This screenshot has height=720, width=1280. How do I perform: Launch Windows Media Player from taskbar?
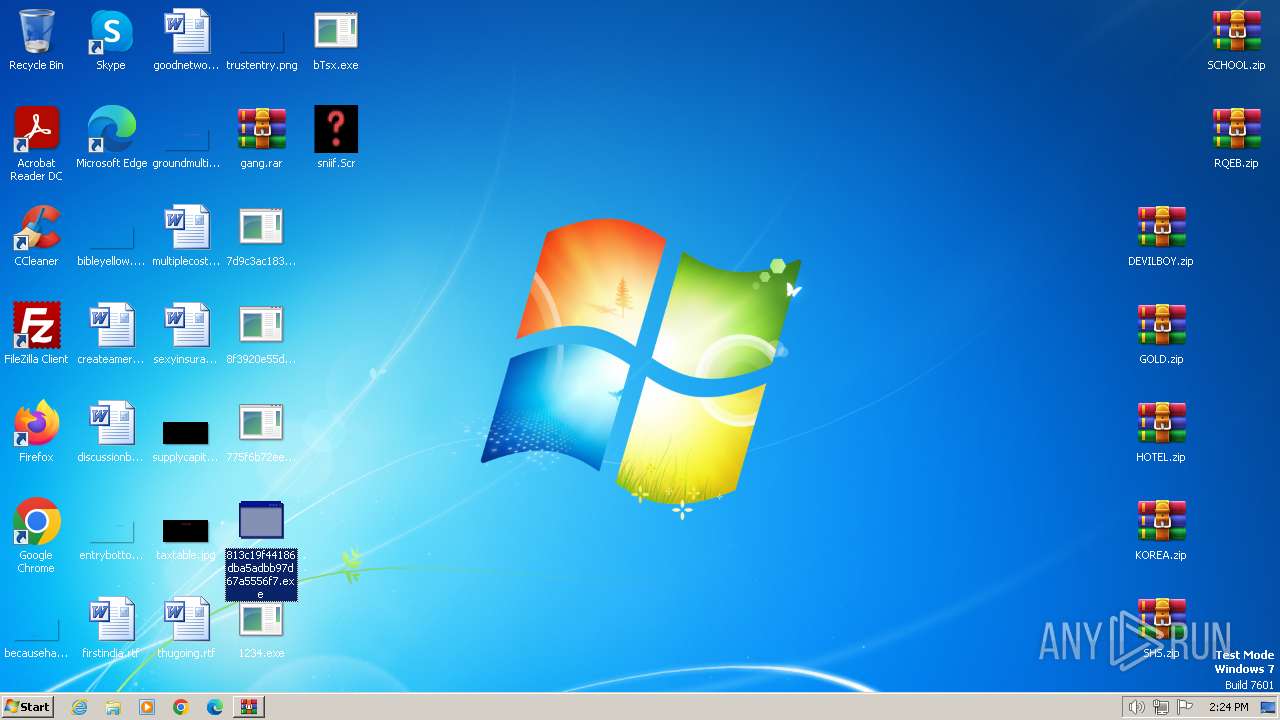tap(147, 707)
